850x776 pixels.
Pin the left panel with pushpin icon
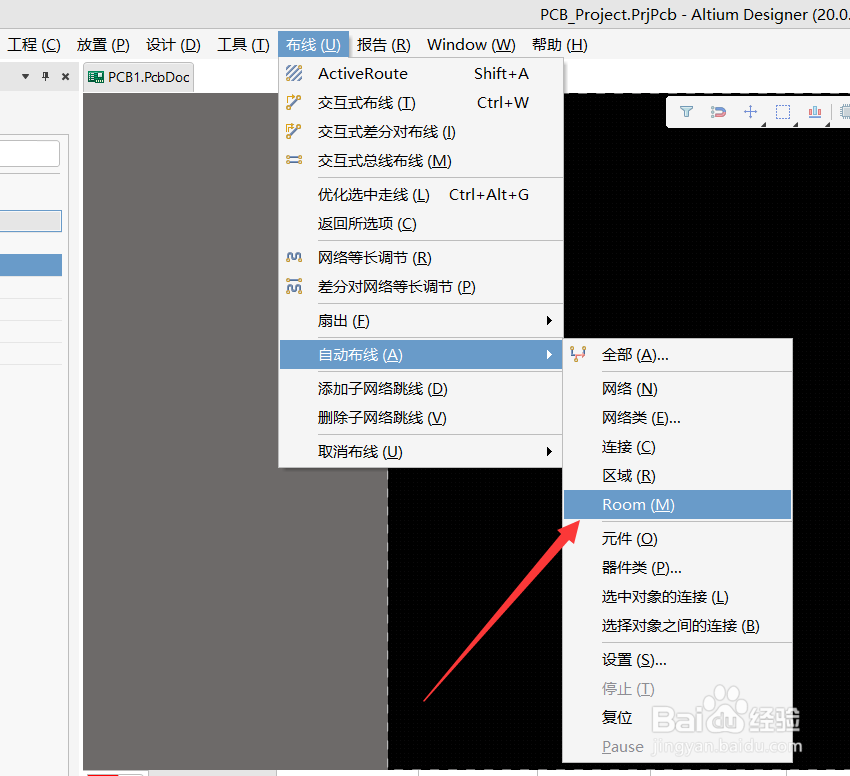pyautogui.click(x=46, y=76)
